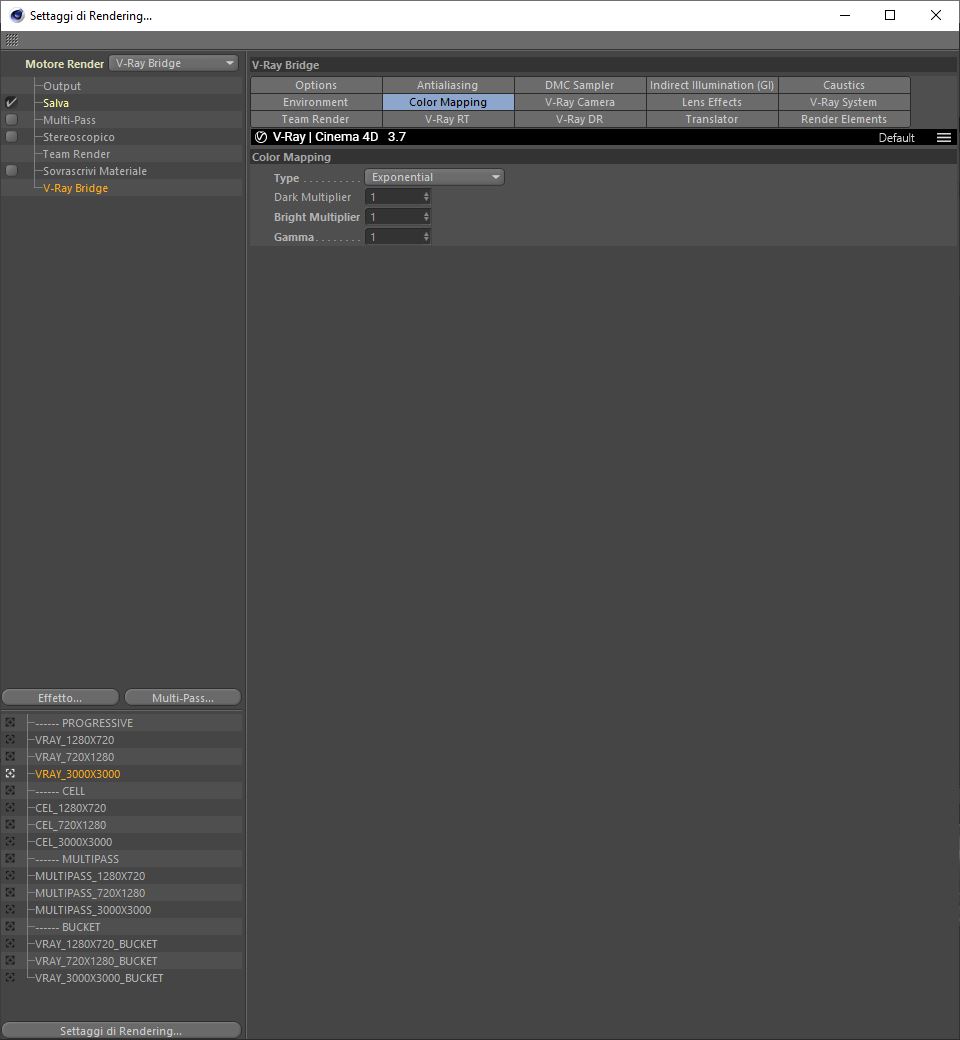Open the Motore Render dropdown
This screenshot has height=1040, width=960.
pyautogui.click(x=173, y=63)
